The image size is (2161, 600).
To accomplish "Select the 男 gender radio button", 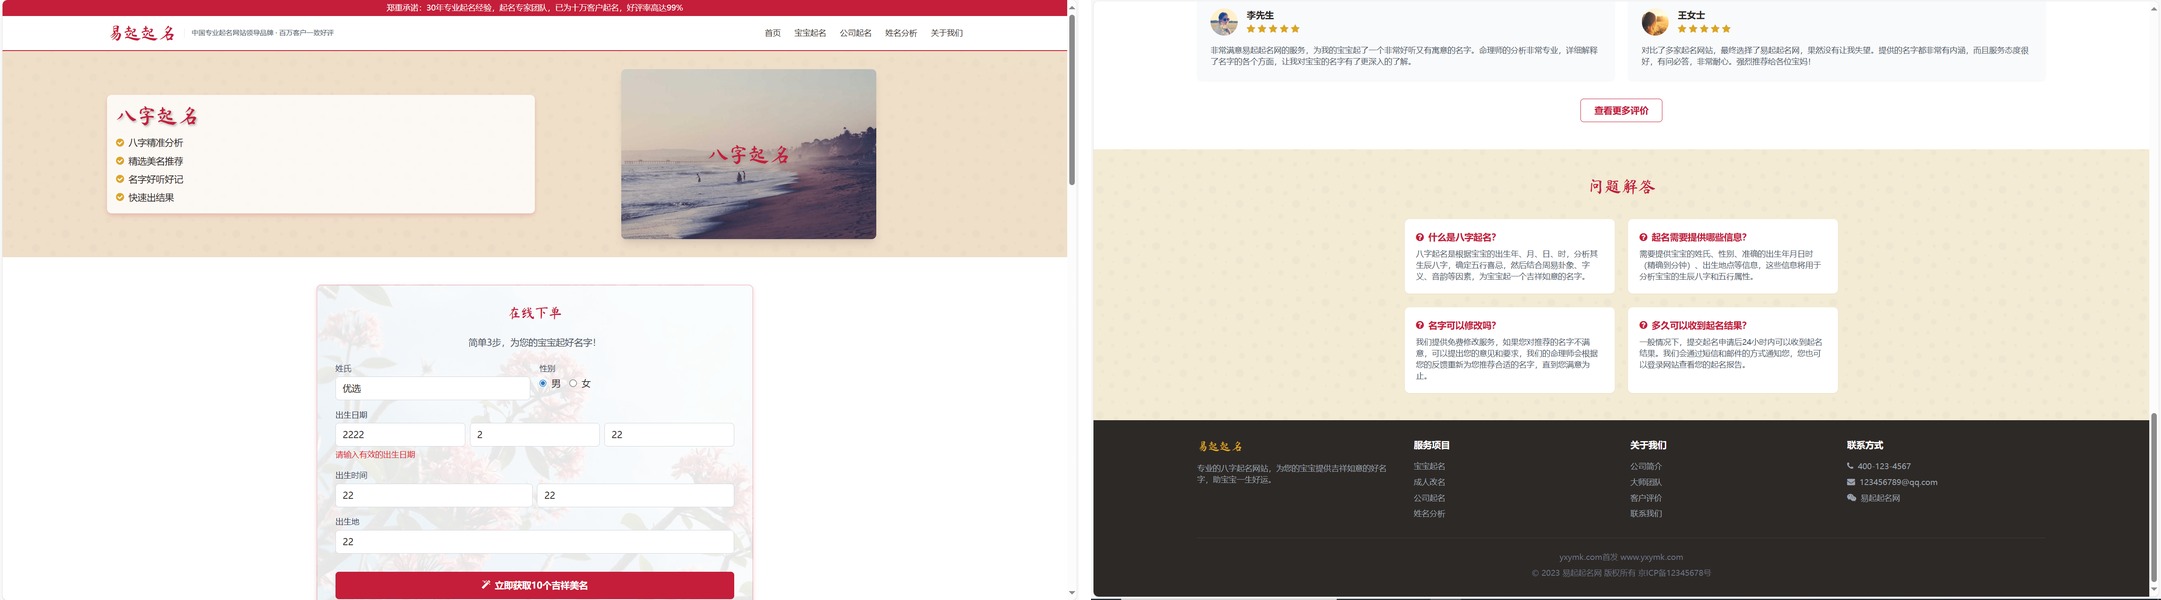I will coord(543,383).
